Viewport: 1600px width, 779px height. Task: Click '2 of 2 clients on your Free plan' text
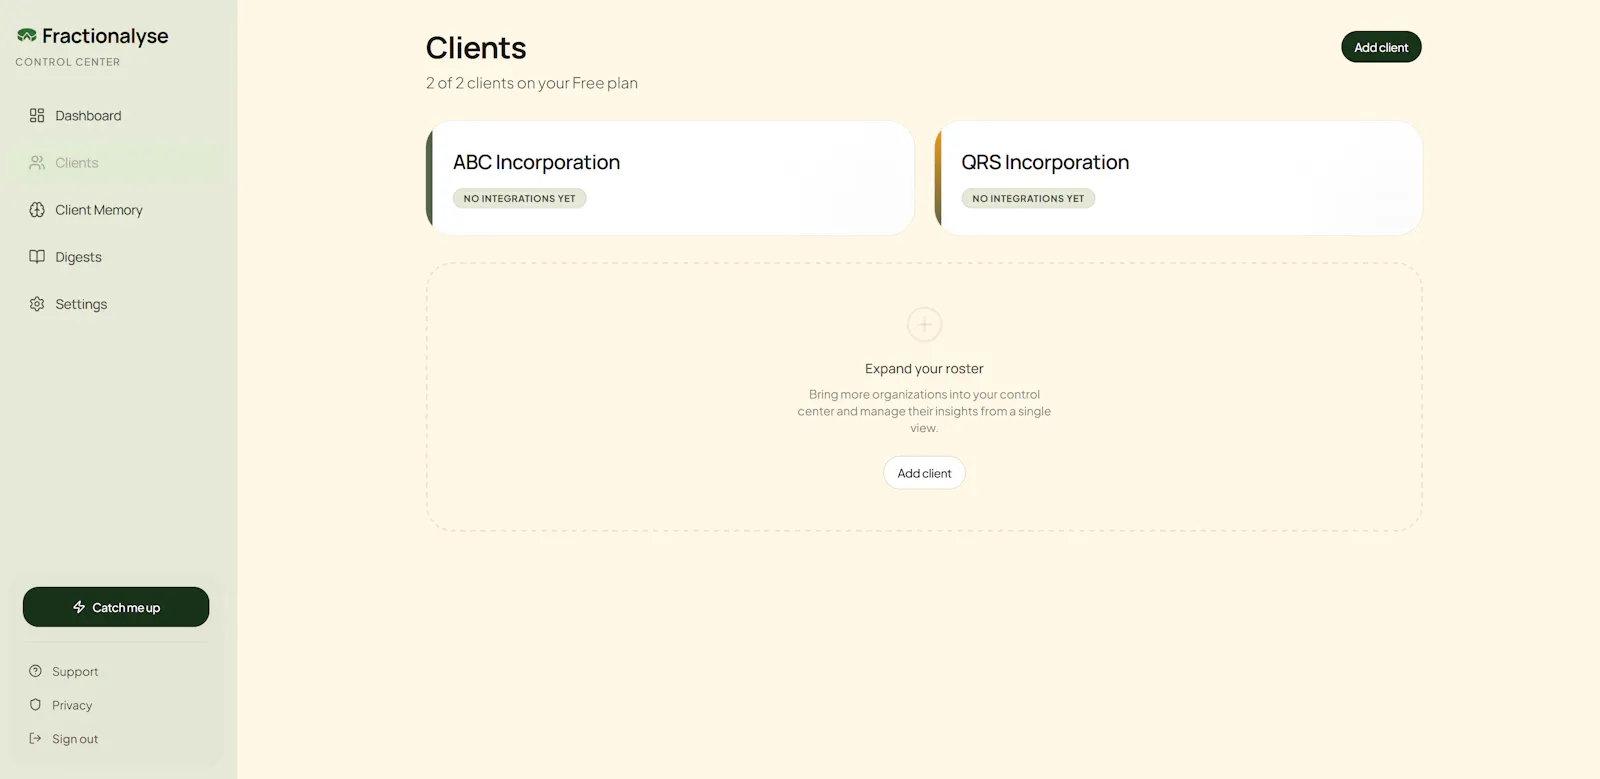point(532,83)
